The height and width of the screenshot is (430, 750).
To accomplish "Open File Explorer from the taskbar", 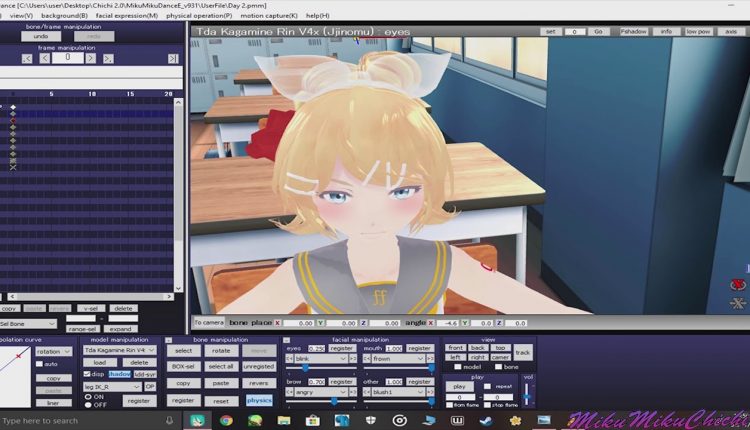I will point(284,420).
